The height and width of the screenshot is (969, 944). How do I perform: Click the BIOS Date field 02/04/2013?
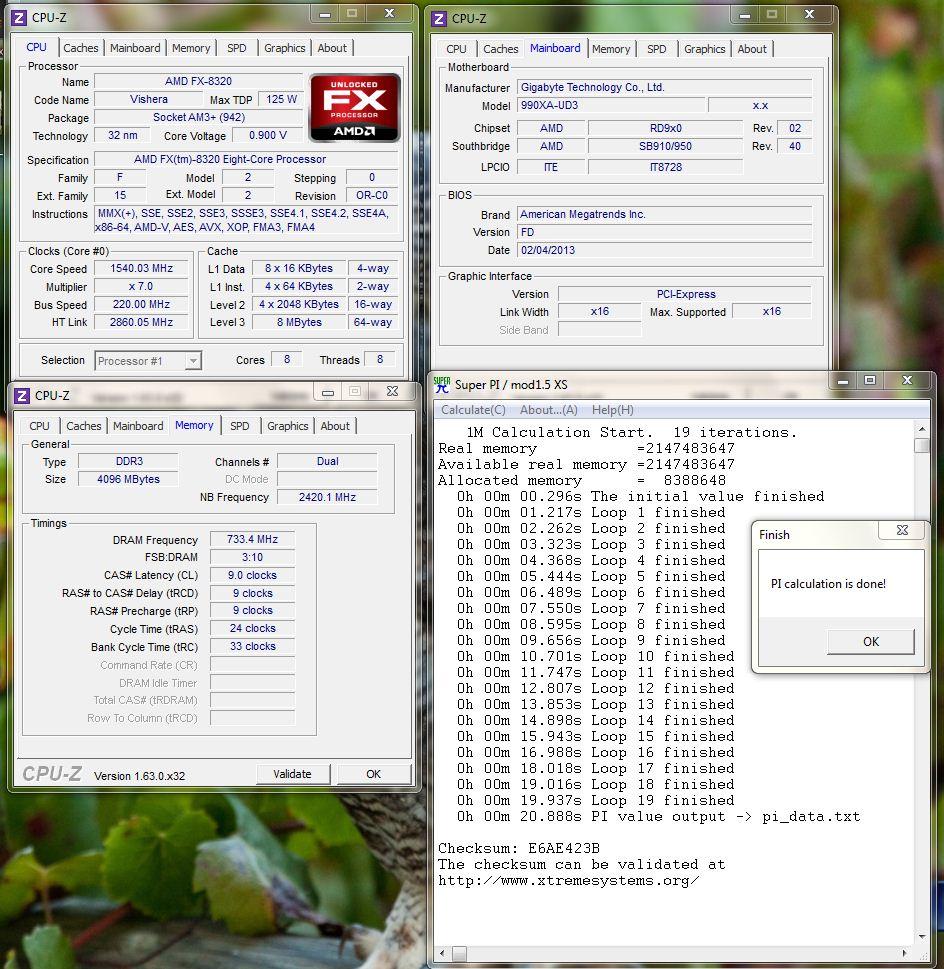664,250
